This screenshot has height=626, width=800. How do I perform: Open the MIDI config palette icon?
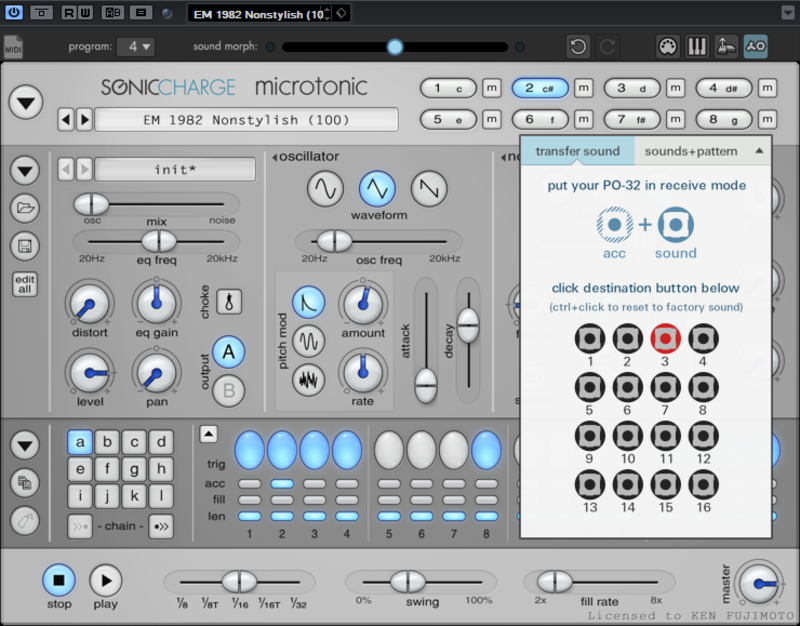668,46
